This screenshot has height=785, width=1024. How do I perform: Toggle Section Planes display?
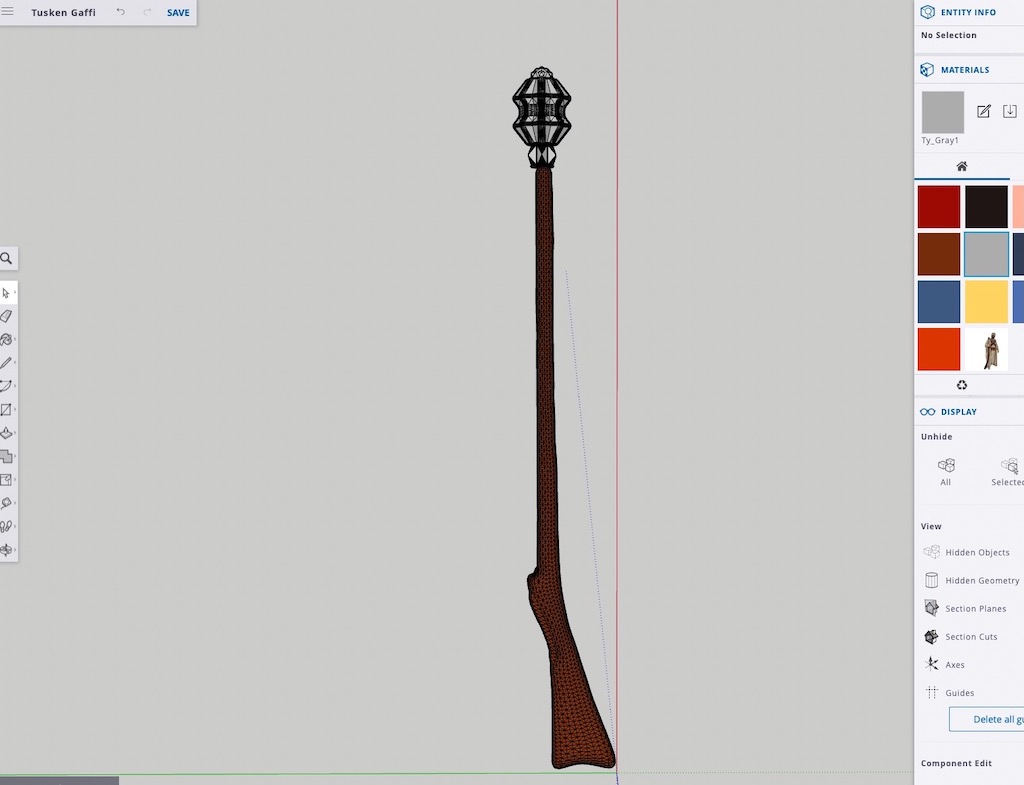coord(965,609)
